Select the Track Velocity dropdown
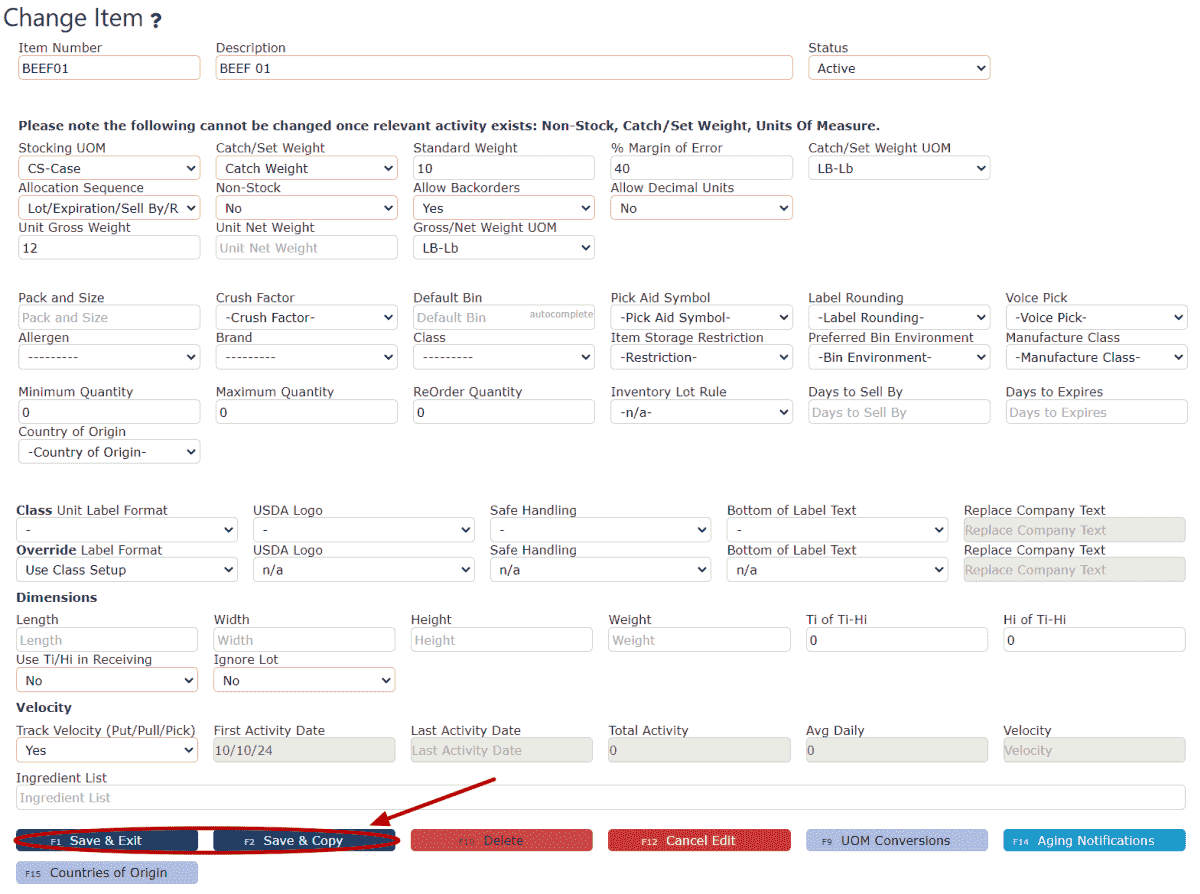The image size is (1200, 894). point(106,750)
